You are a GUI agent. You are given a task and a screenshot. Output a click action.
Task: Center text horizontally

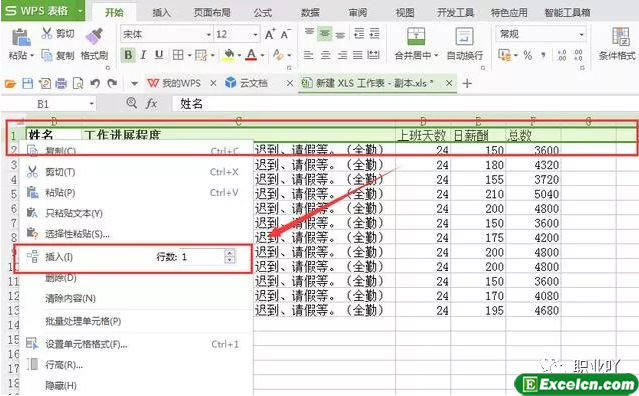click(x=325, y=55)
